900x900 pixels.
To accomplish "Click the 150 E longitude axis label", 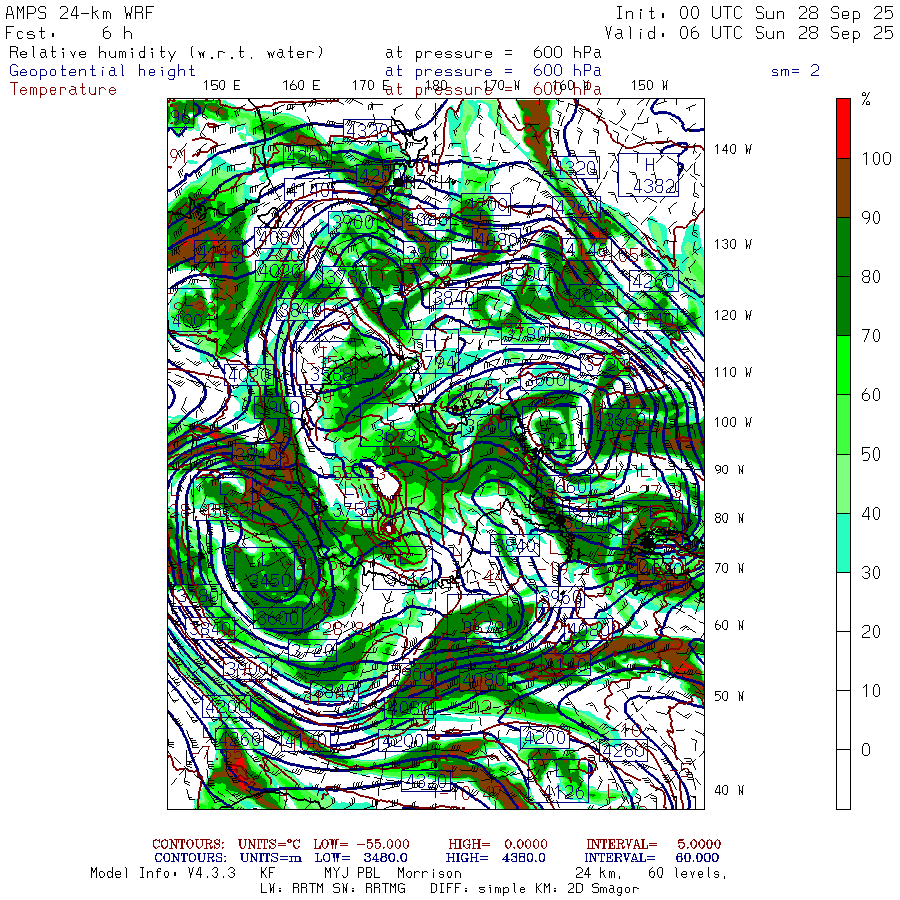I will tap(221, 85).
